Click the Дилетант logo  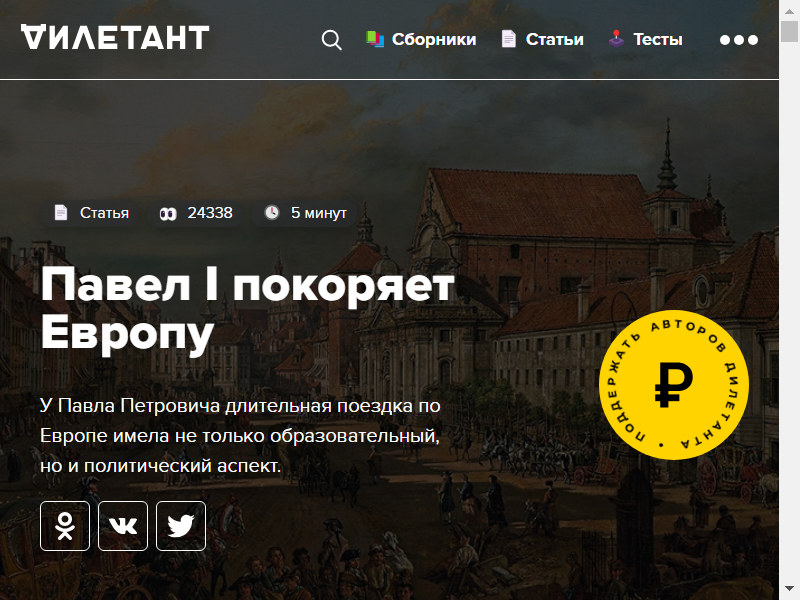(x=115, y=38)
